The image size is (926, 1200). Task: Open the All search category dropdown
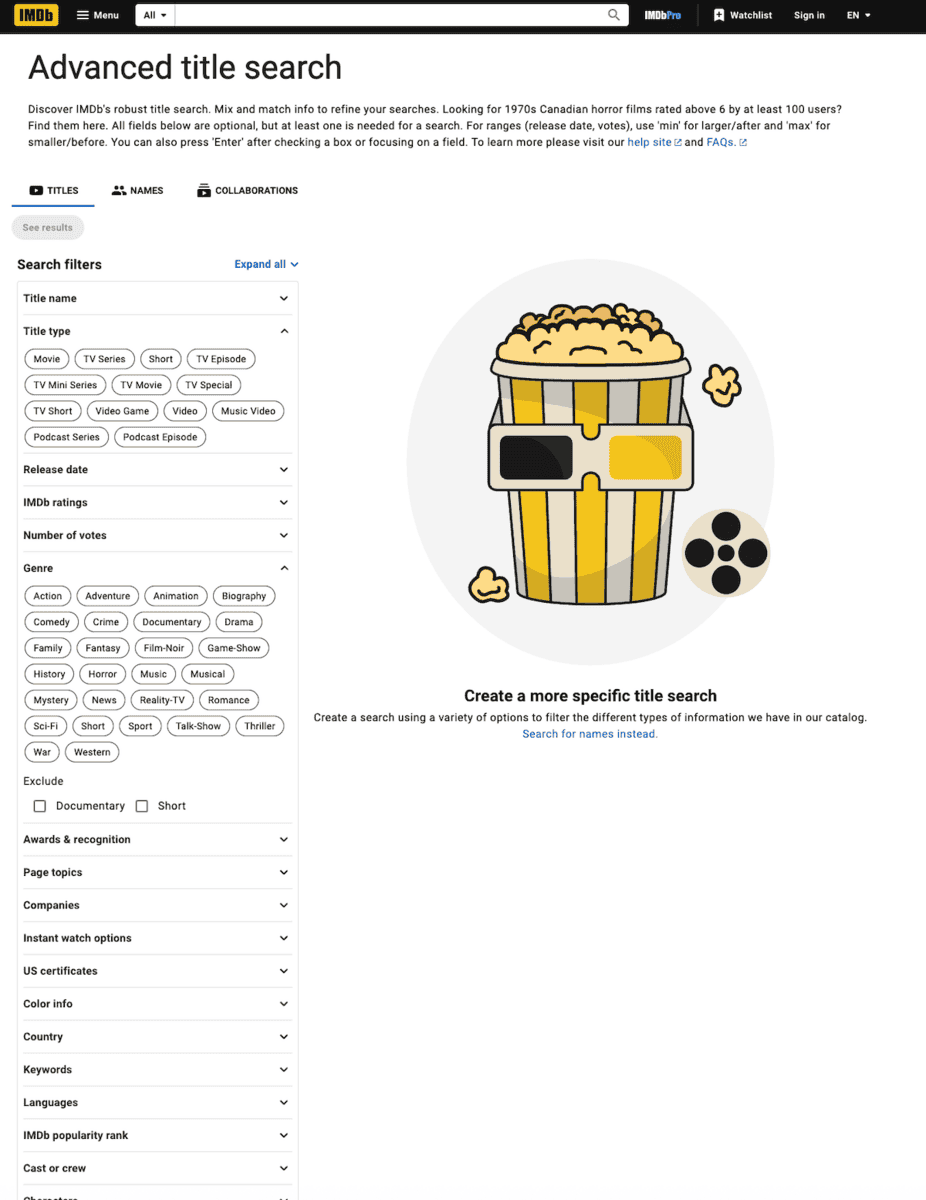(x=155, y=15)
